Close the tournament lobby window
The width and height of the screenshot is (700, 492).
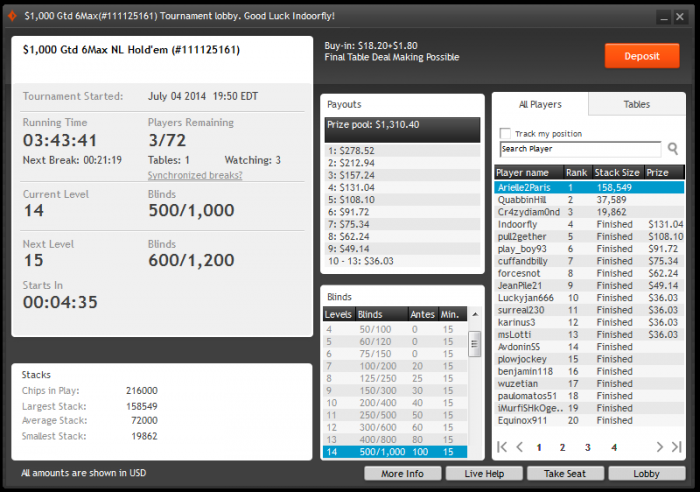coord(680,17)
